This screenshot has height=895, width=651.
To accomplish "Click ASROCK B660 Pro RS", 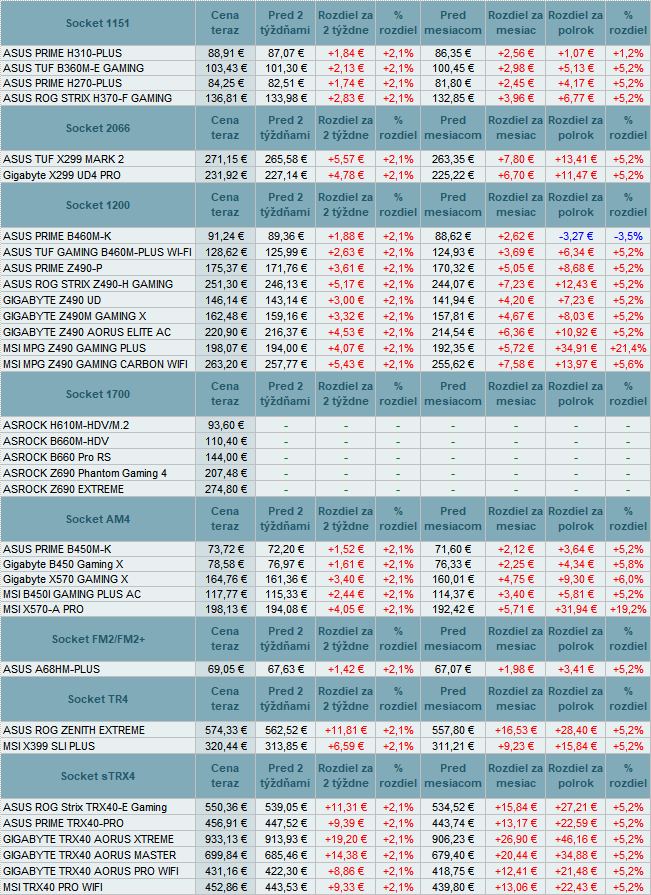I will pyautogui.click(x=57, y=457).
